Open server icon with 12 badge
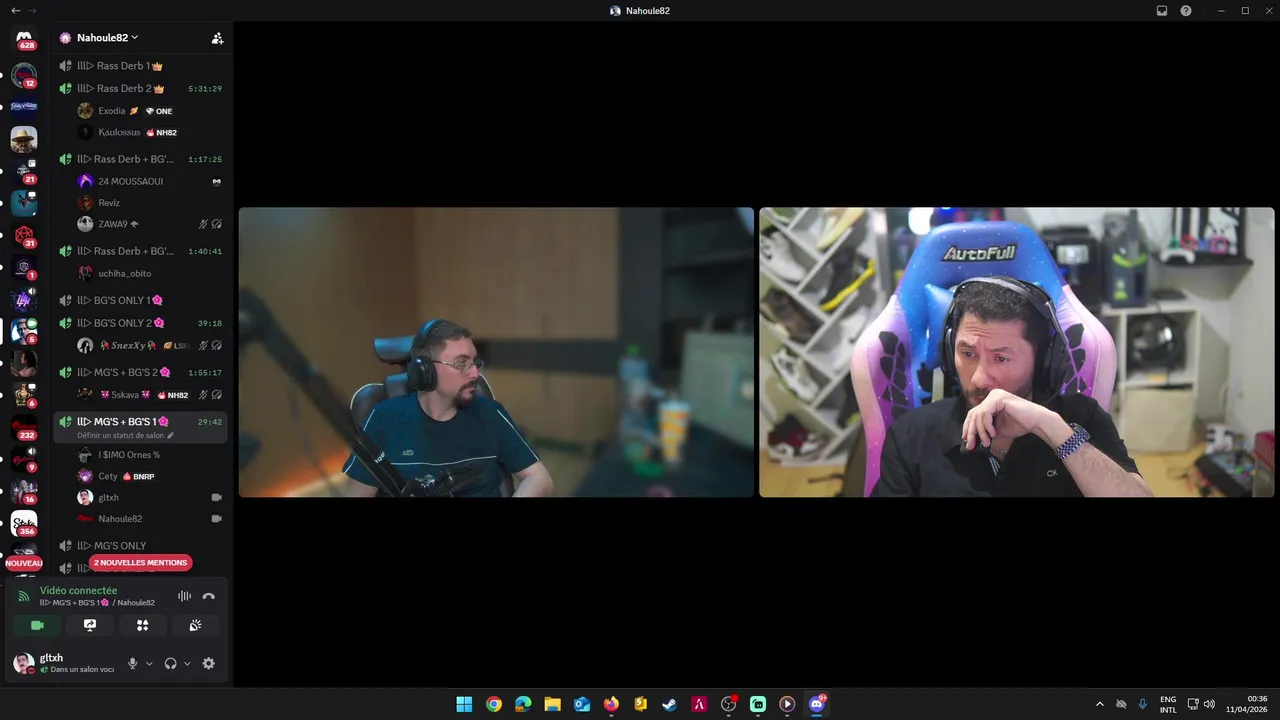1280x720 pixels. 24,75
